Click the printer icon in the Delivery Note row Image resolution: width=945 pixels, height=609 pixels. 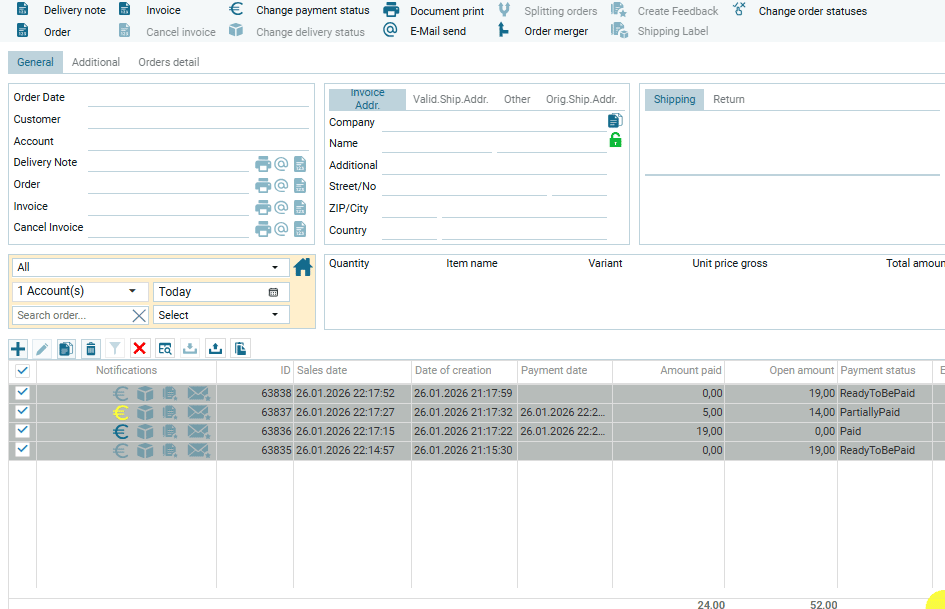click(263, 164)
